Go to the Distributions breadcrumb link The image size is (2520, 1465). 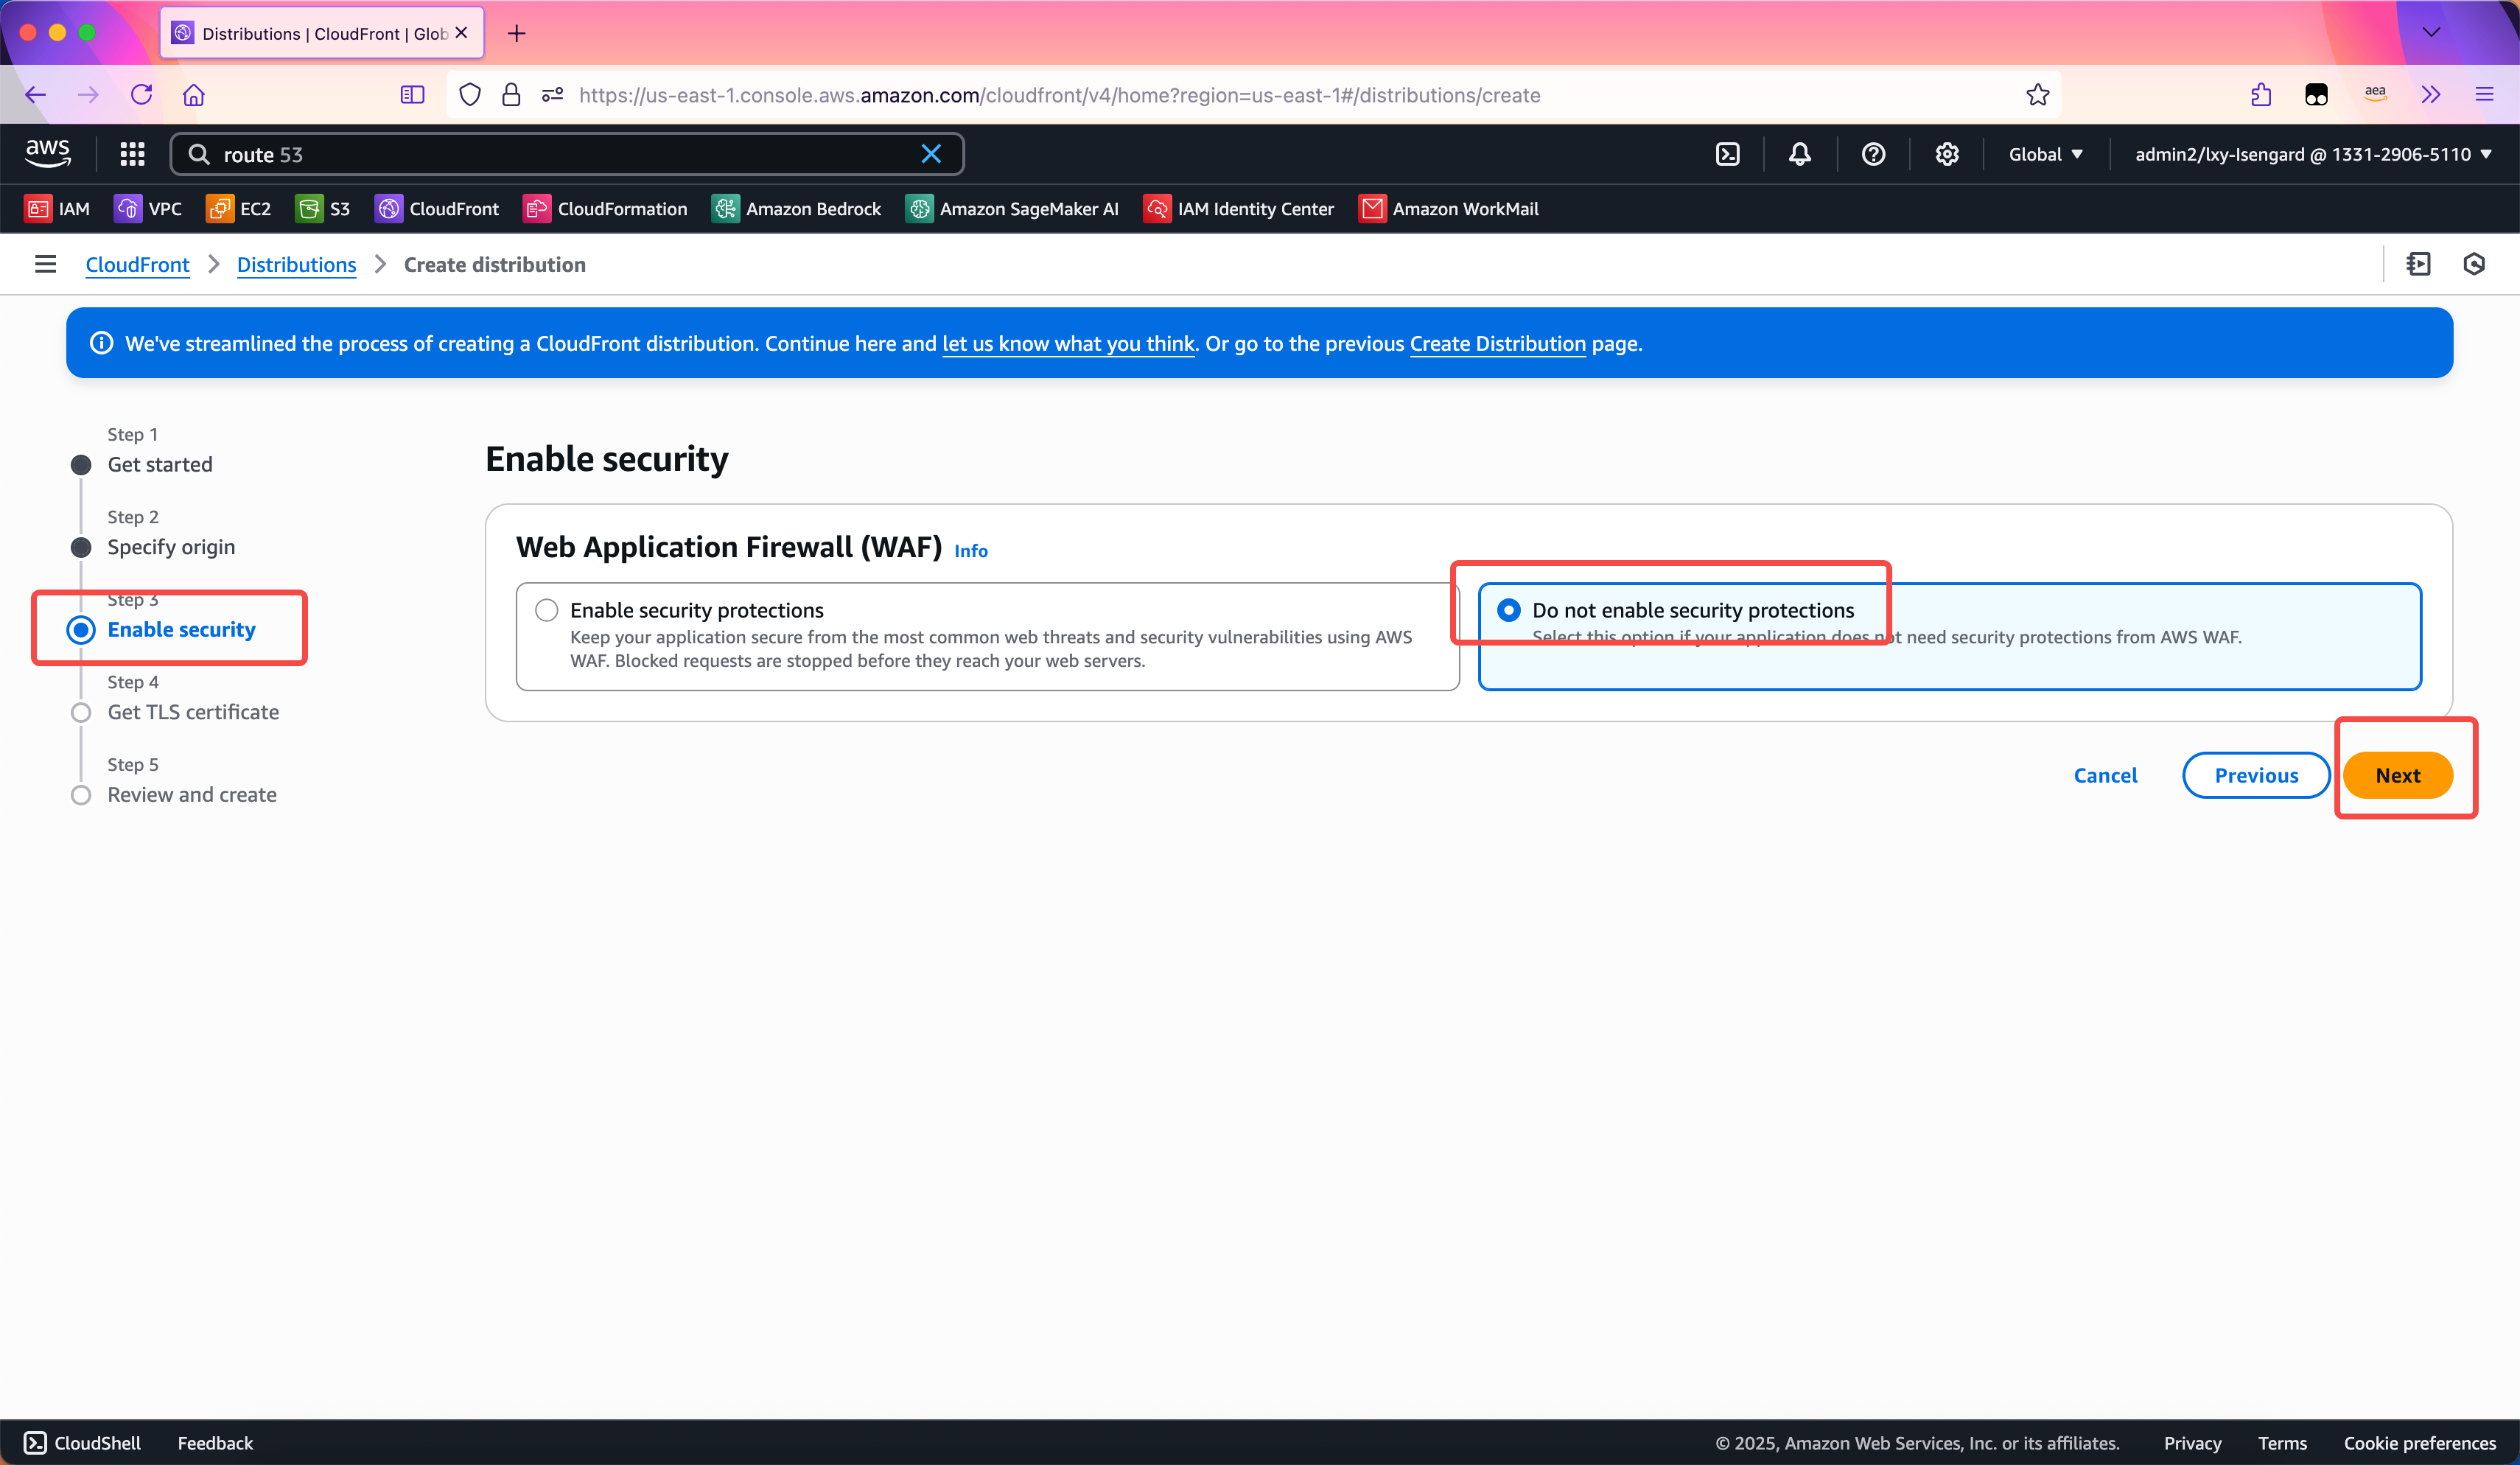pyautogui.click(x=296, y=265)
